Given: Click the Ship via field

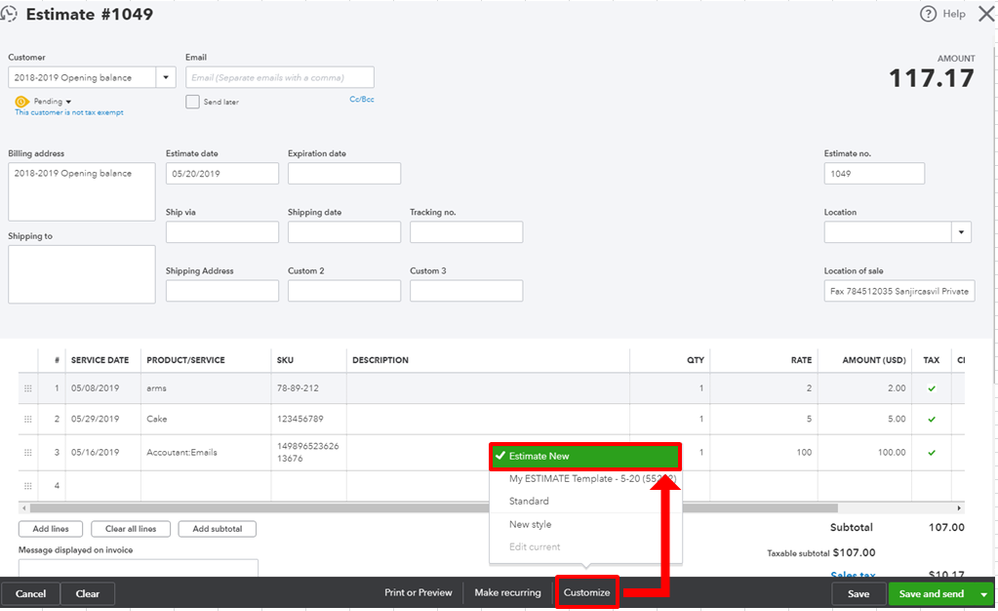Looking at the screenshot, I should coord(222,232).
